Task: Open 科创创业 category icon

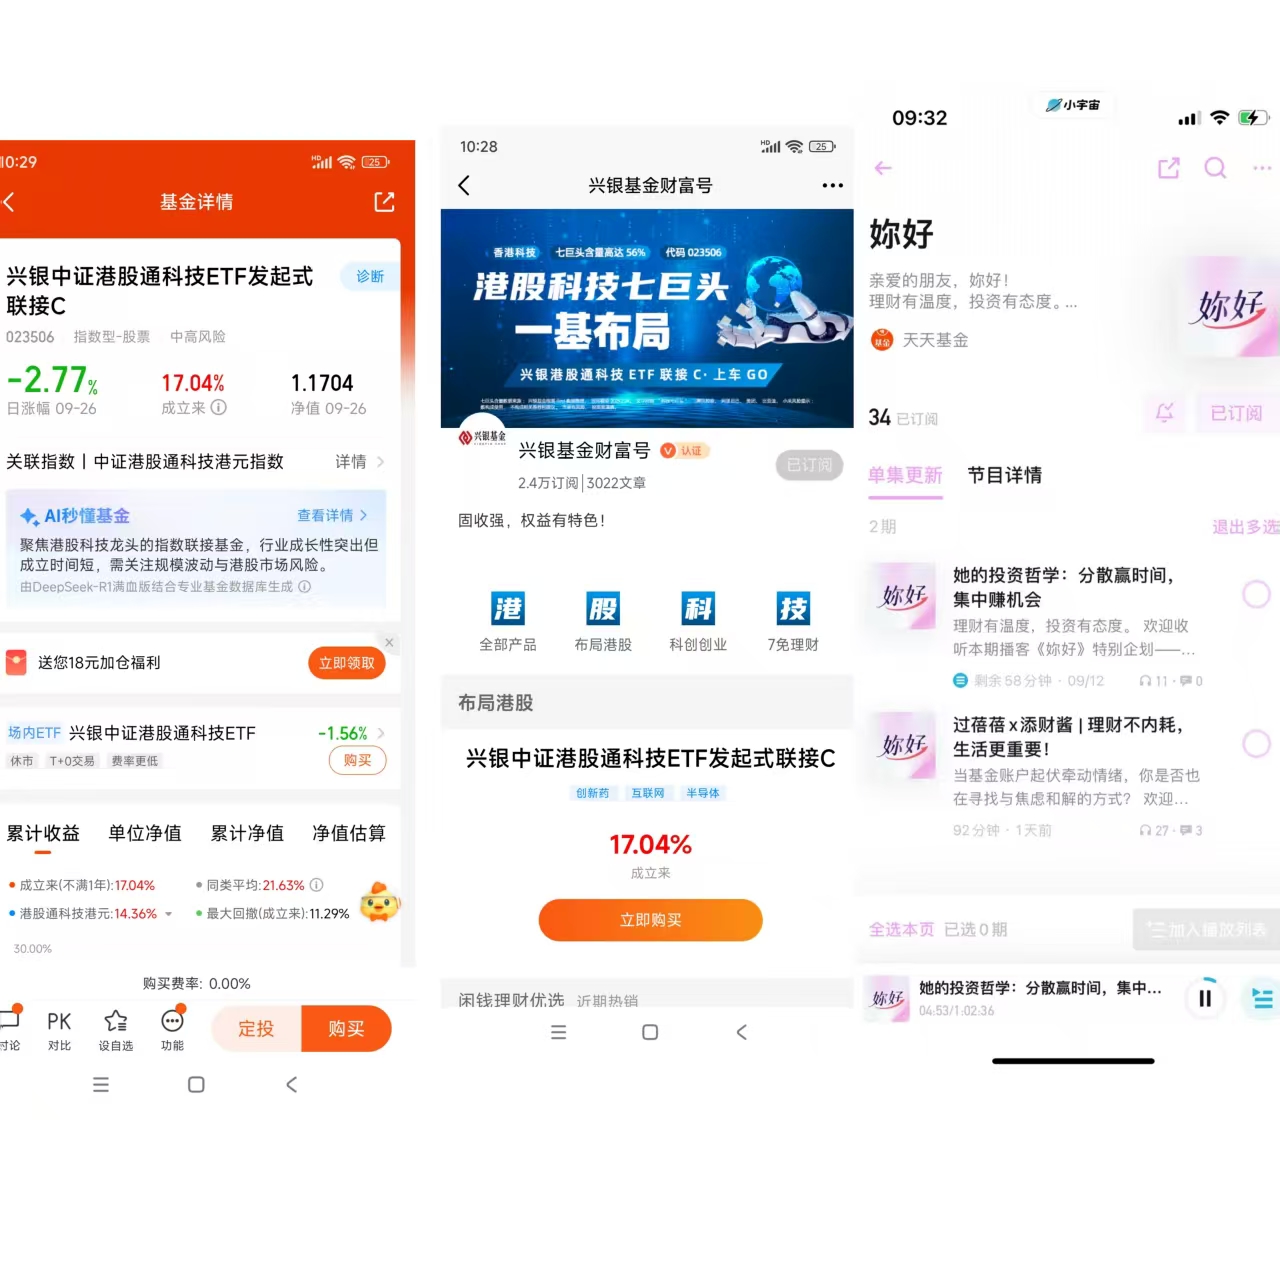Action: coord(698,621)
